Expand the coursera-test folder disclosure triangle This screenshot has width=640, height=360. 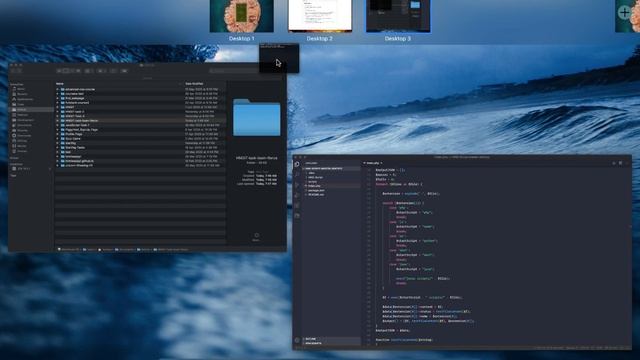58,93
